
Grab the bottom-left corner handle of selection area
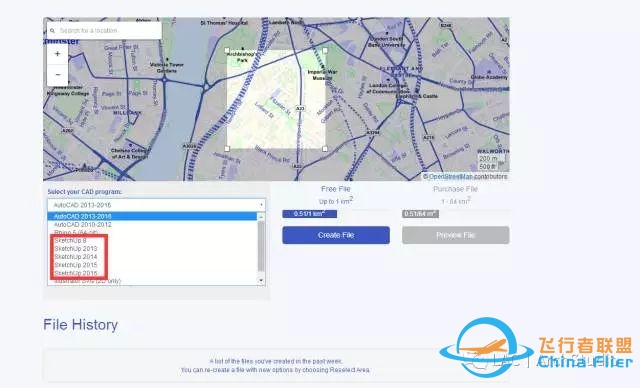point(227,149)
